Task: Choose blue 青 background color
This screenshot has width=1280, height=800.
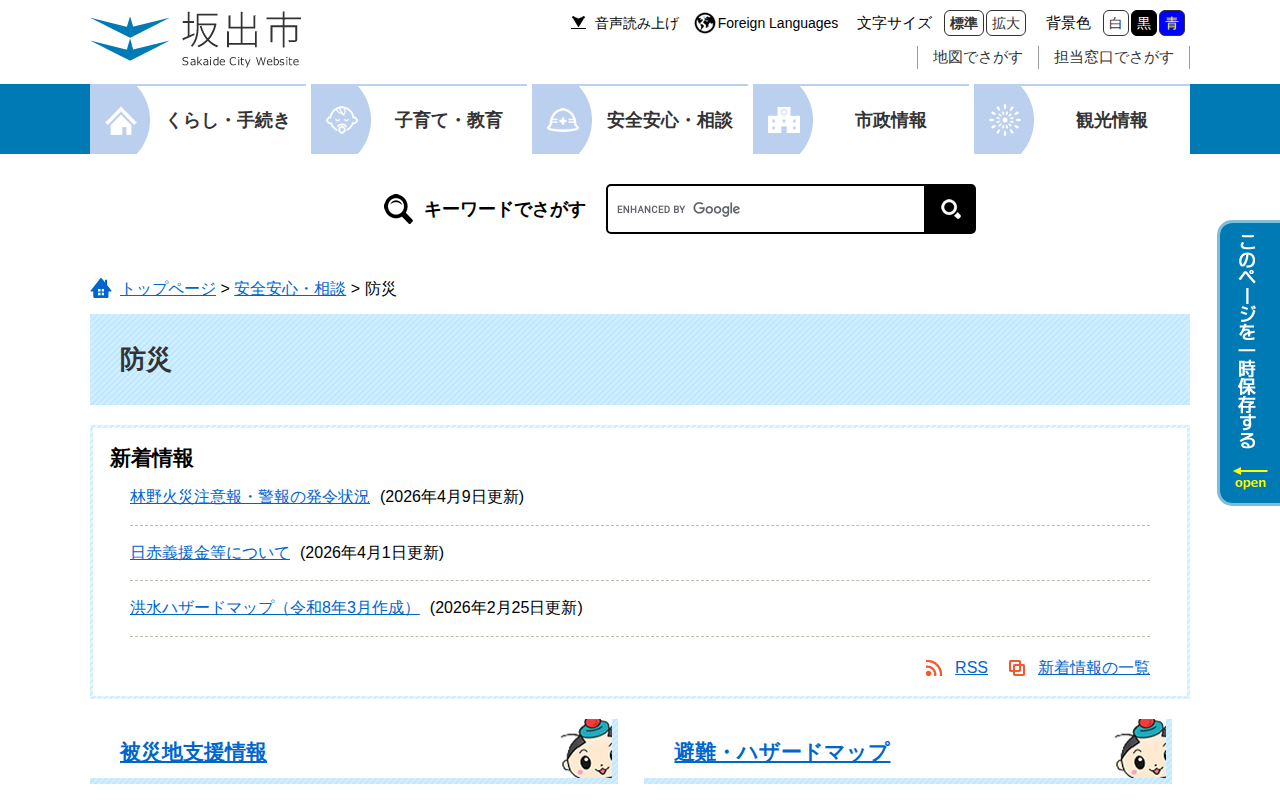Action: coord(1172,23)
